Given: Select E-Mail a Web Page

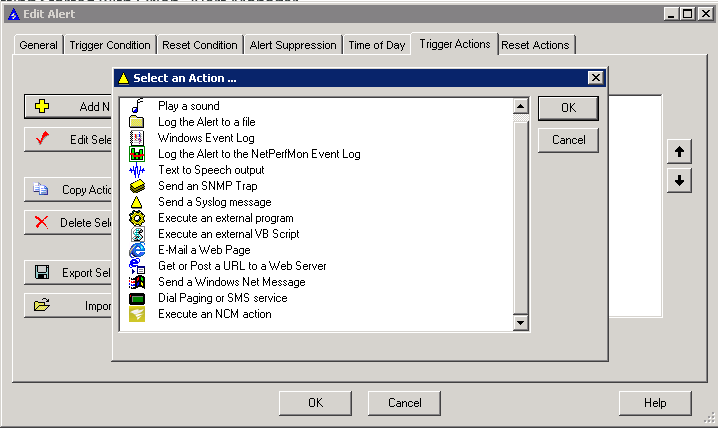Looking at the screenshot, I should (204, 250).
